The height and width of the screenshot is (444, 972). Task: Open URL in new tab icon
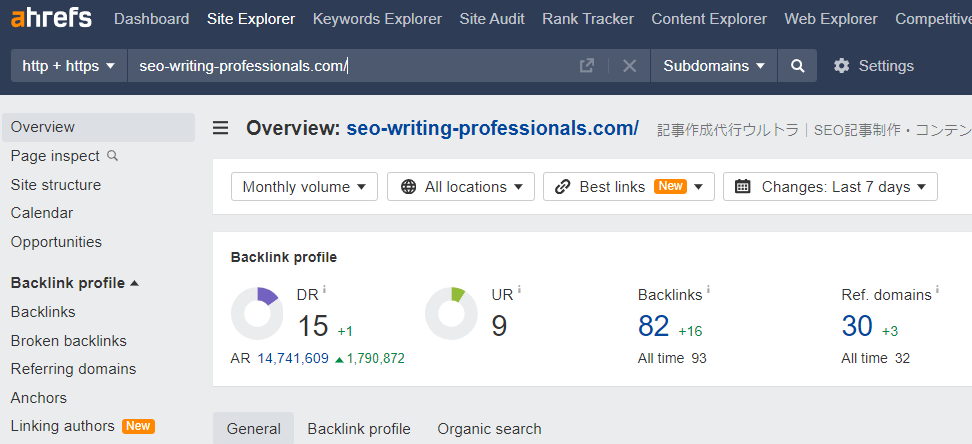(587, 66)
